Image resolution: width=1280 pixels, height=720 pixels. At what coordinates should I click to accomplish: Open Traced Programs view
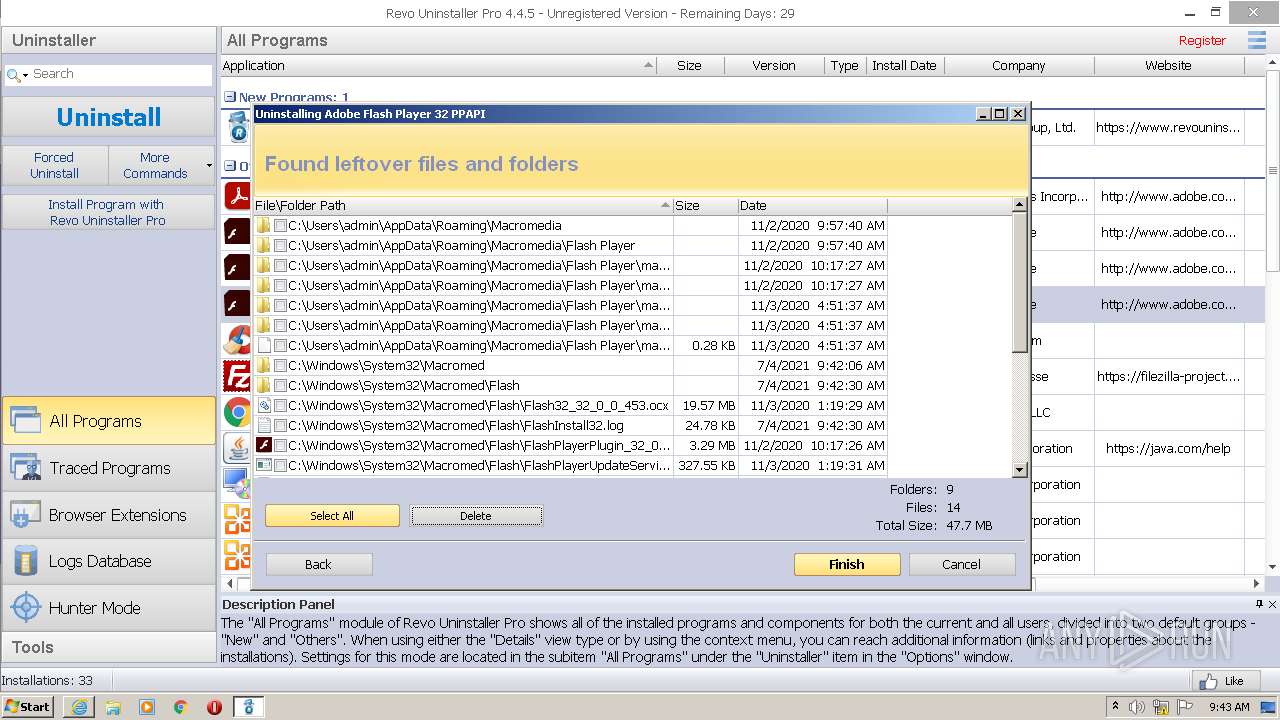point(108,468)
